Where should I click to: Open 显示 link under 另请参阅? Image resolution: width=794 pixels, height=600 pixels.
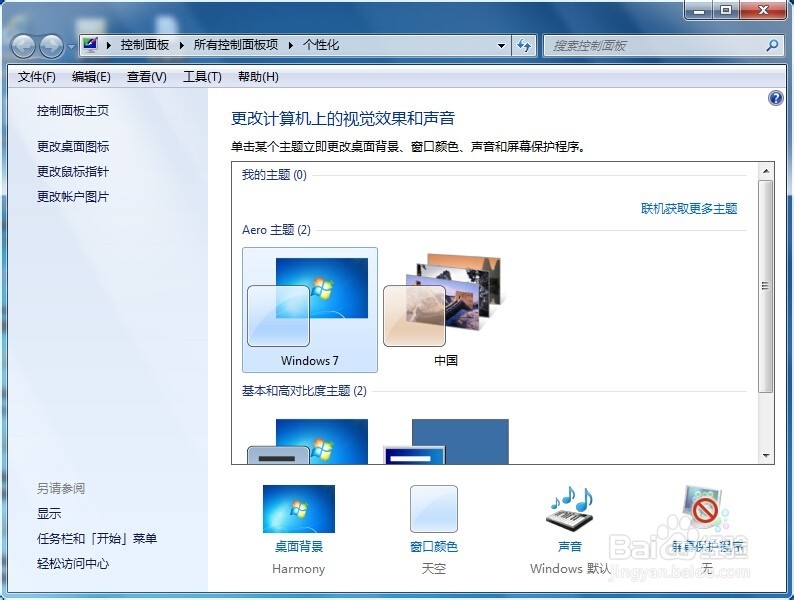(49, 513)
